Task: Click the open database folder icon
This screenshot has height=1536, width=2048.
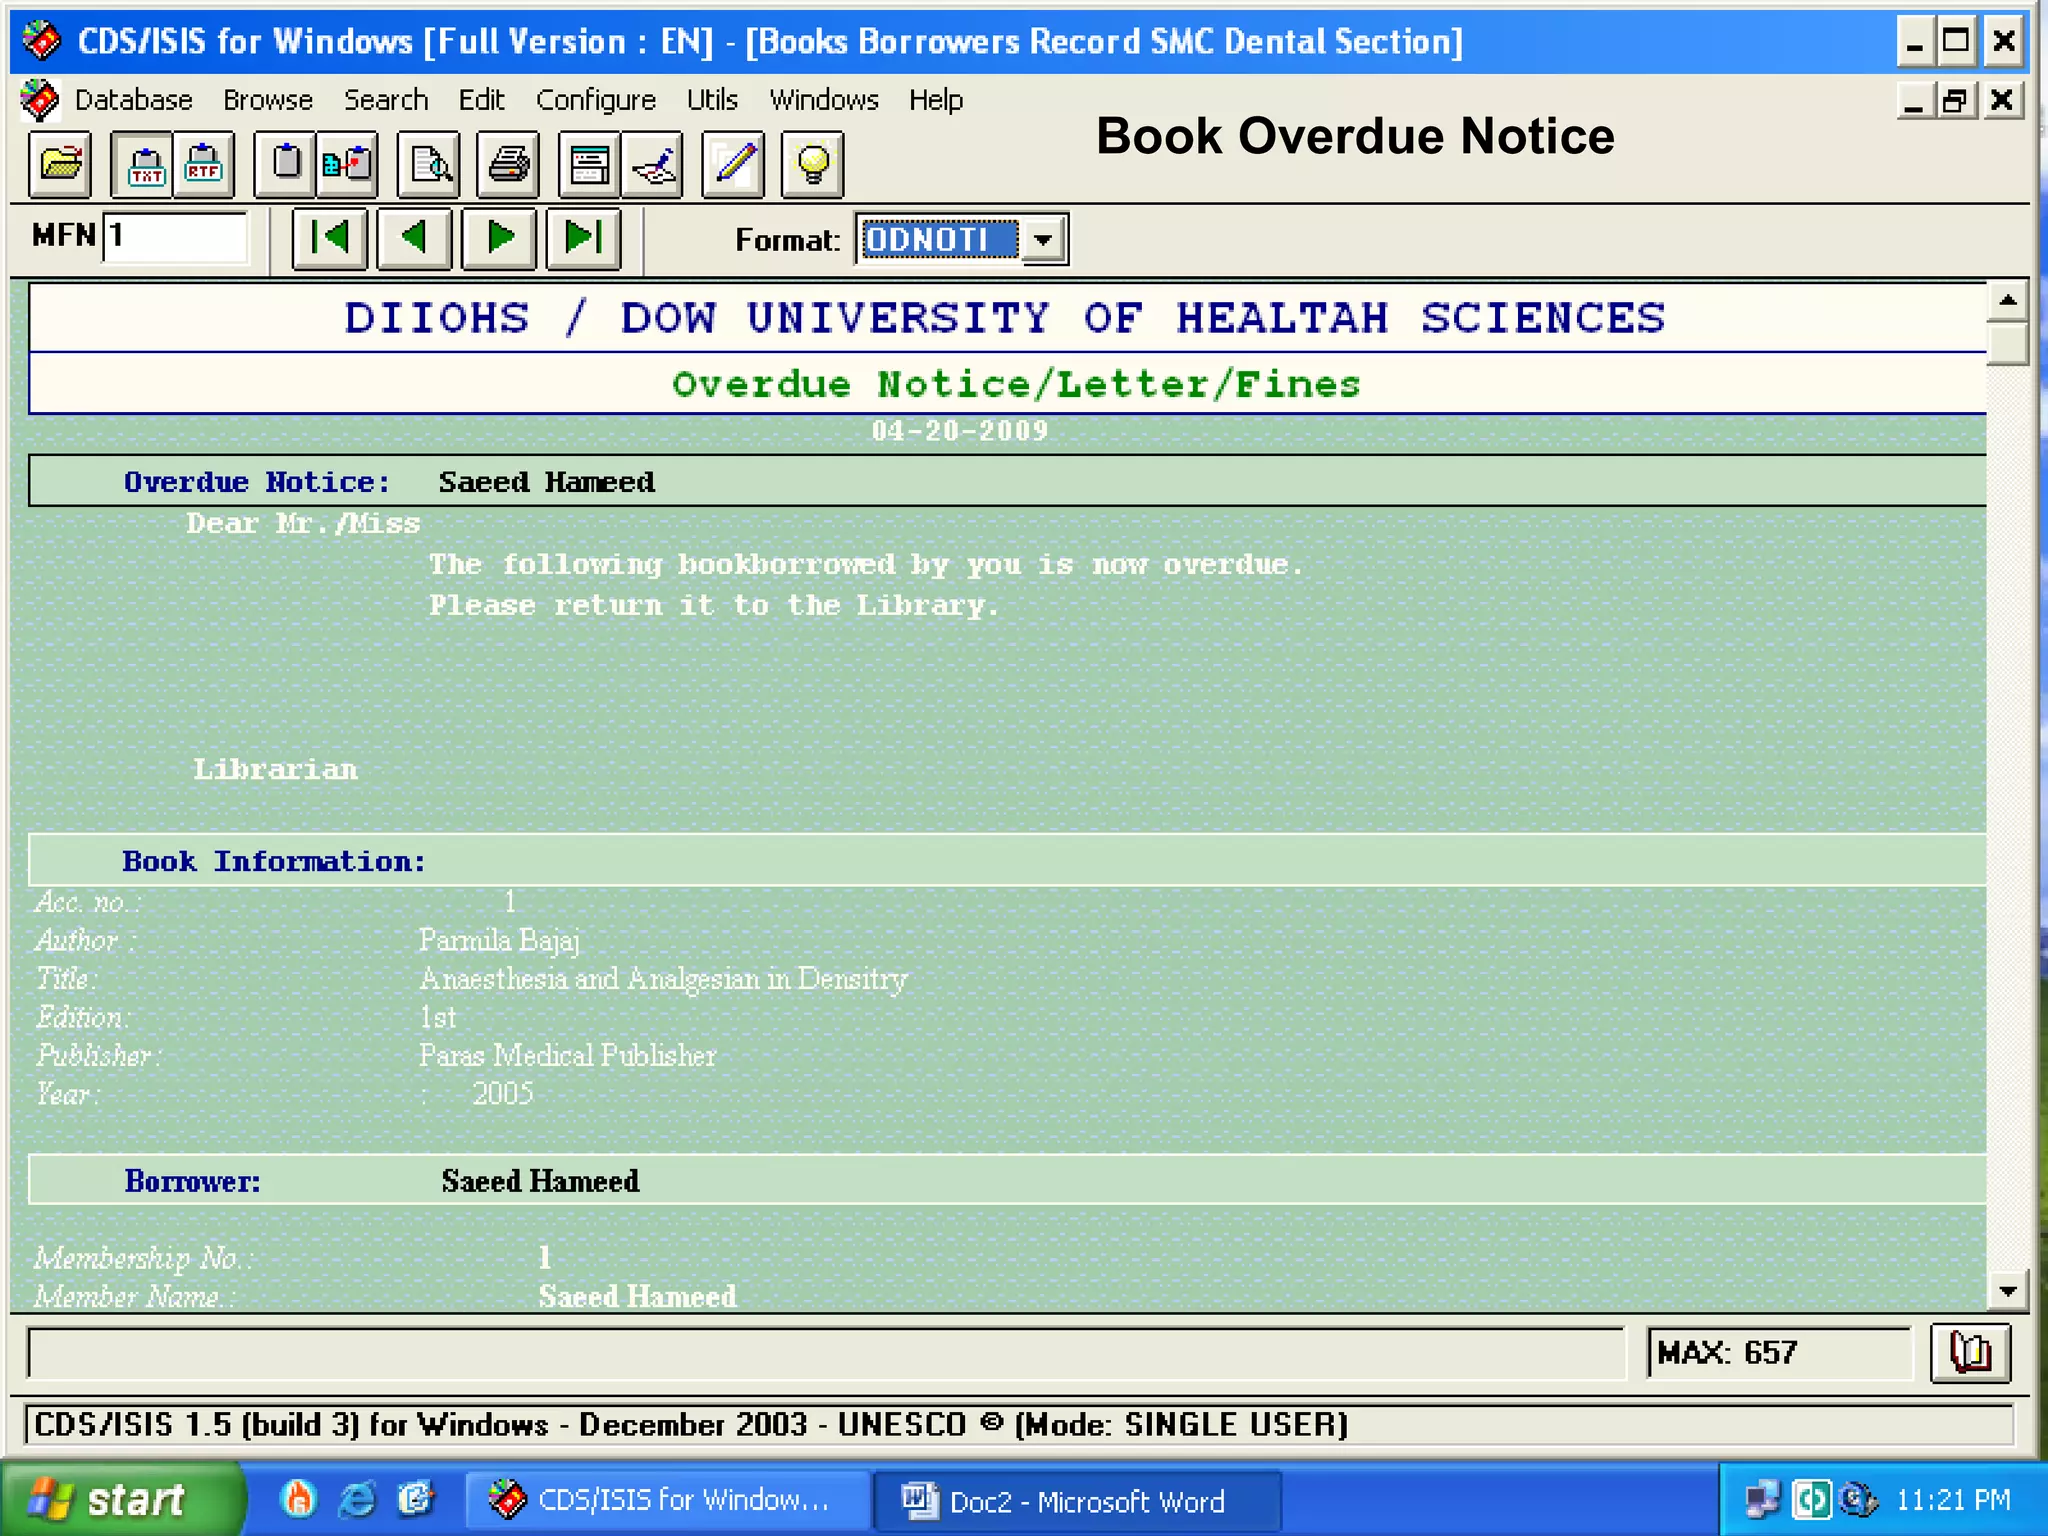Action: point(60,165)
